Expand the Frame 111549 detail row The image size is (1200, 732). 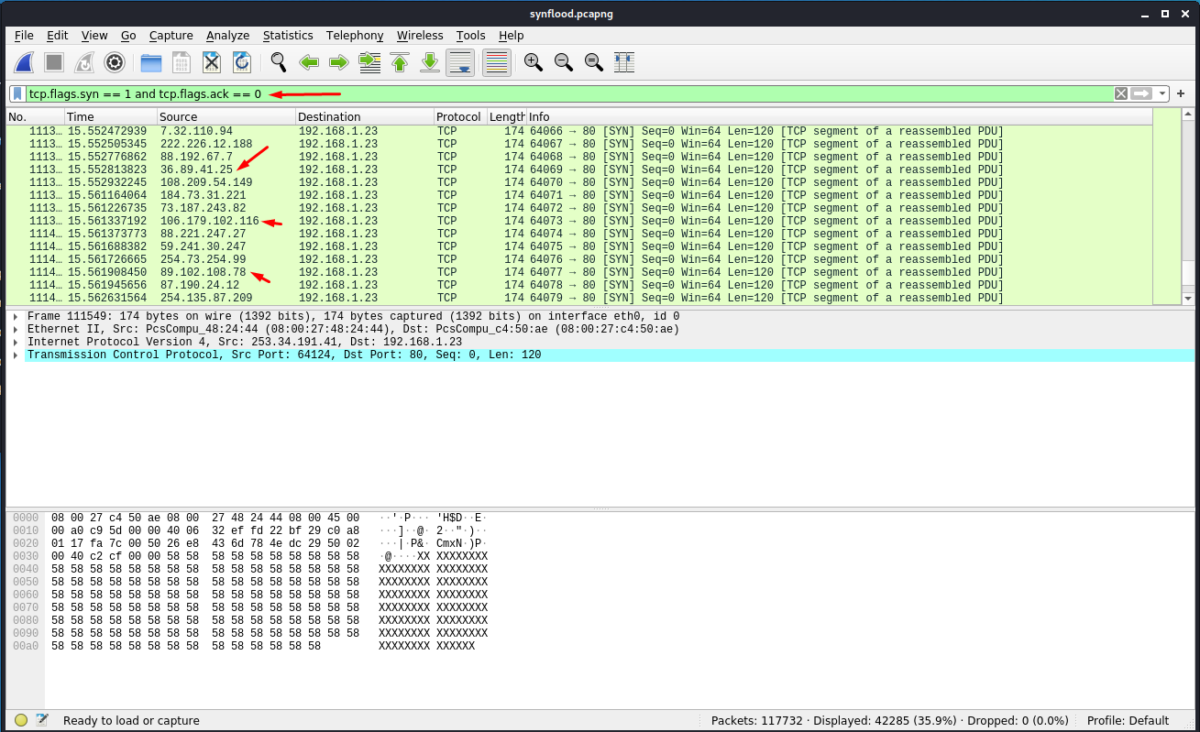[x=15, y=316]
